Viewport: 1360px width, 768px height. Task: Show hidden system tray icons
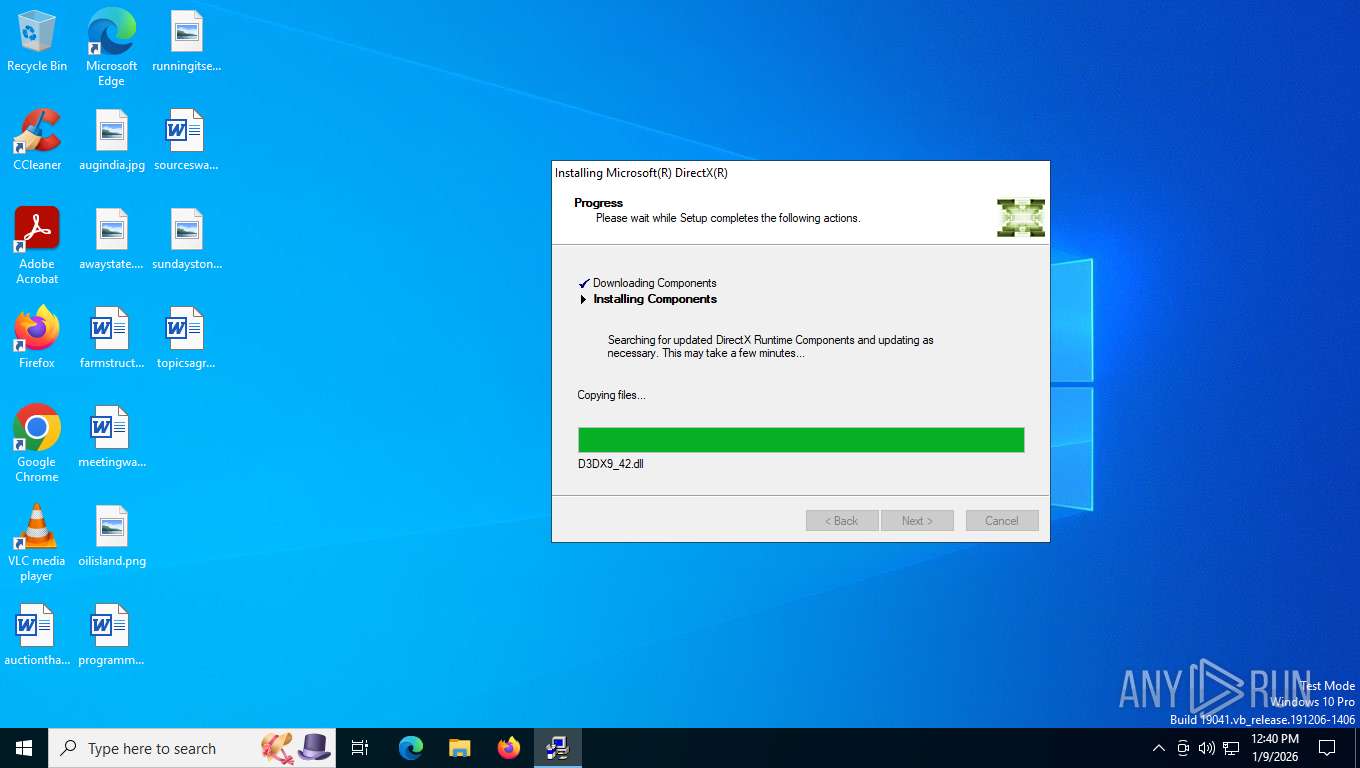click(1158, 748)
